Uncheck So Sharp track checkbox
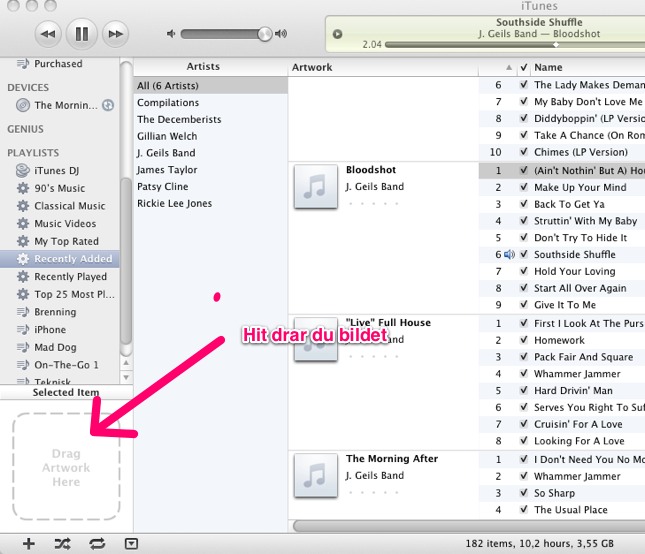 (524, 493)
